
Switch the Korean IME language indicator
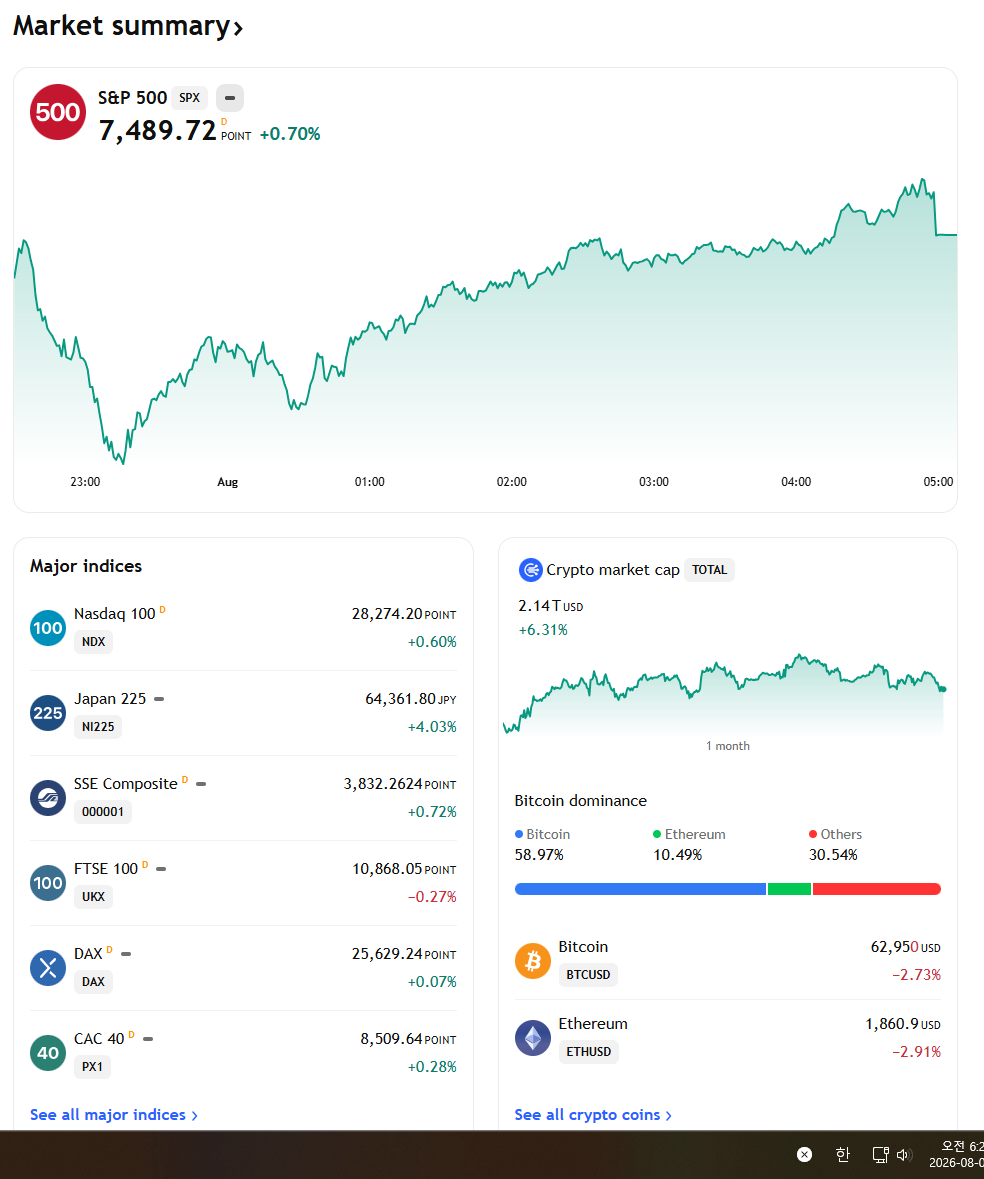pos(843,1154)
